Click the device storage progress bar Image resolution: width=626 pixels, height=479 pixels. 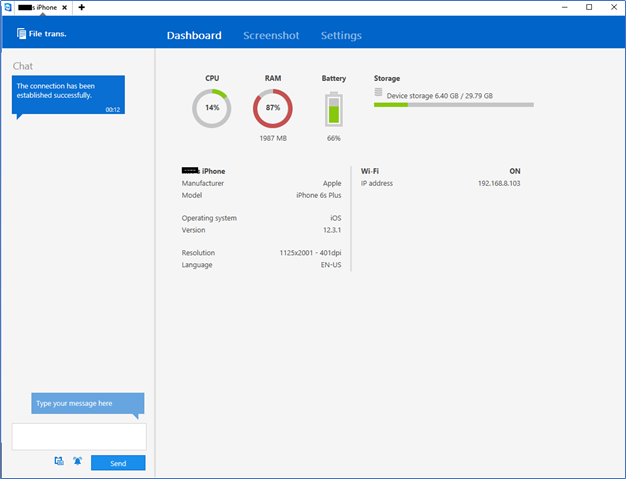[x=453, y=104]
